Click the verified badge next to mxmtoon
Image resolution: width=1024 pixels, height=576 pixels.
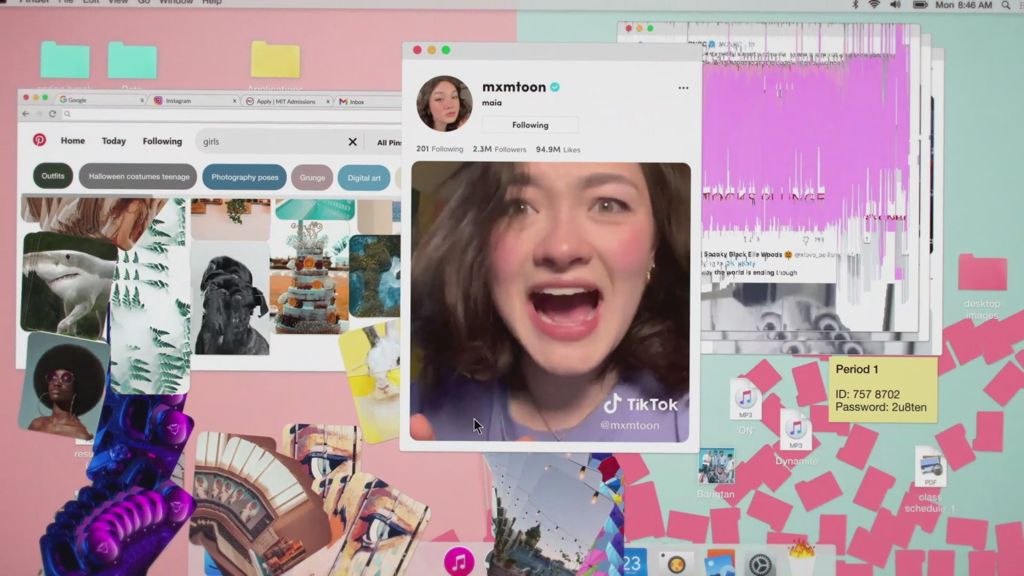[x=555, y=87]
